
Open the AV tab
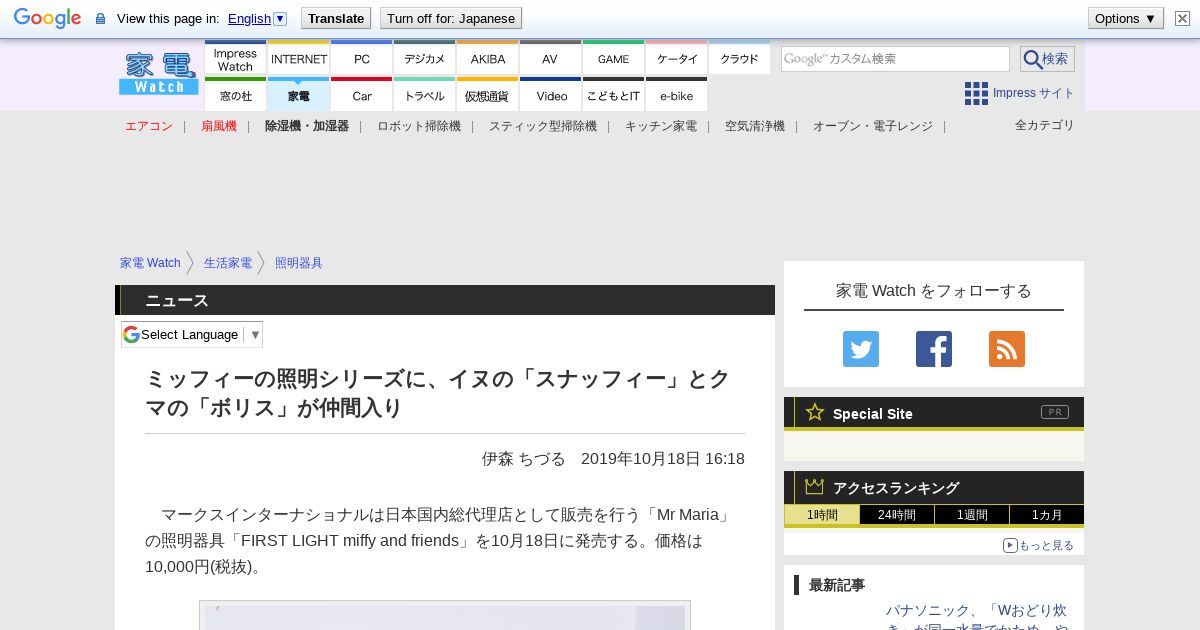[550, 59]
